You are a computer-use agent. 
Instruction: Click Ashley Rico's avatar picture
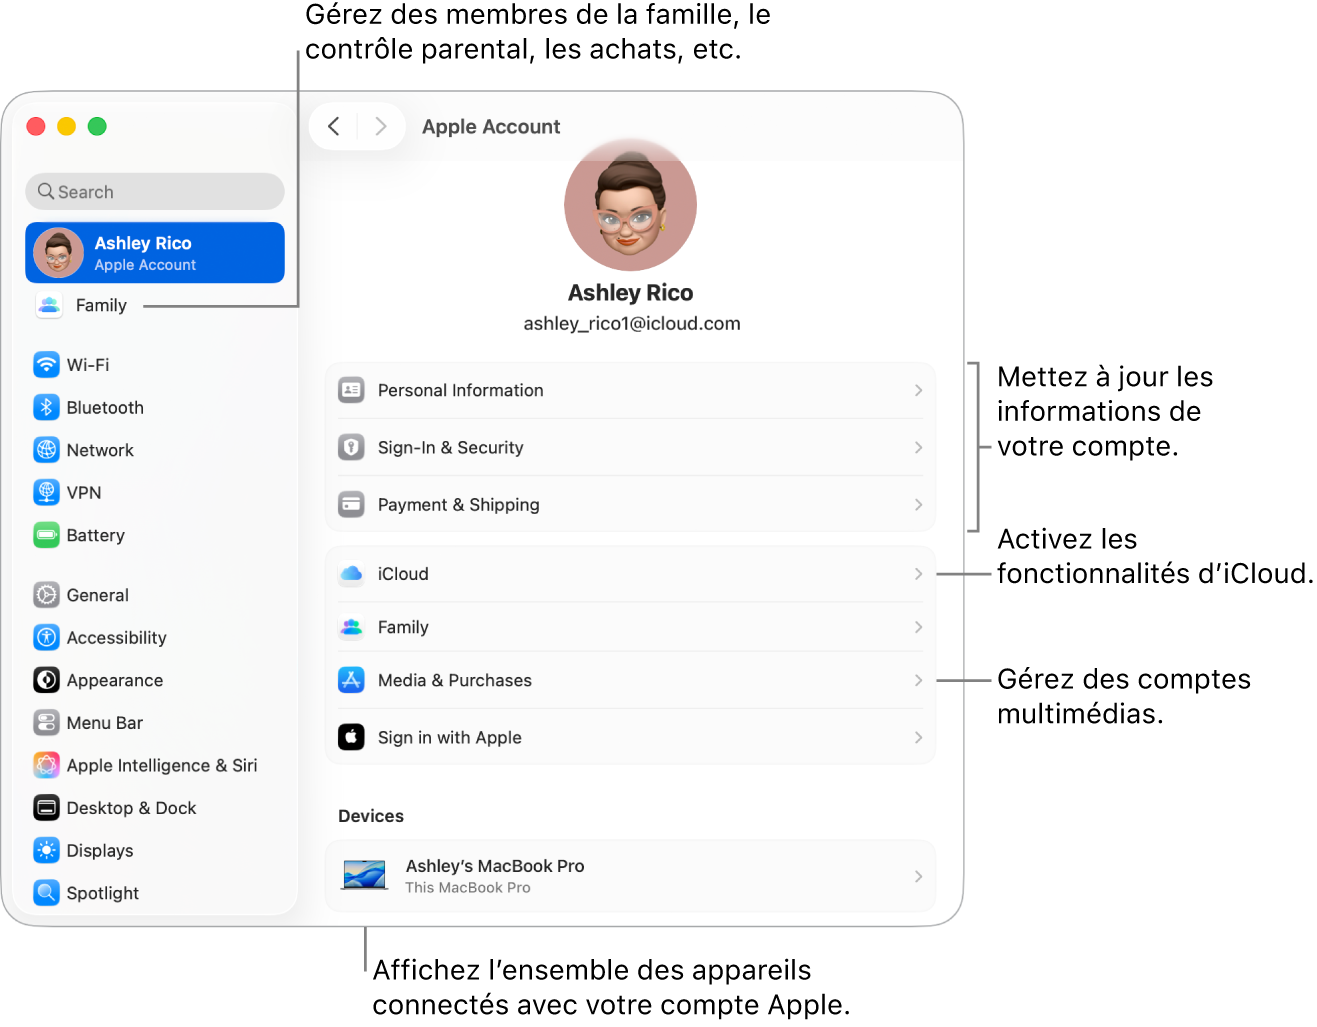point(630,204)
